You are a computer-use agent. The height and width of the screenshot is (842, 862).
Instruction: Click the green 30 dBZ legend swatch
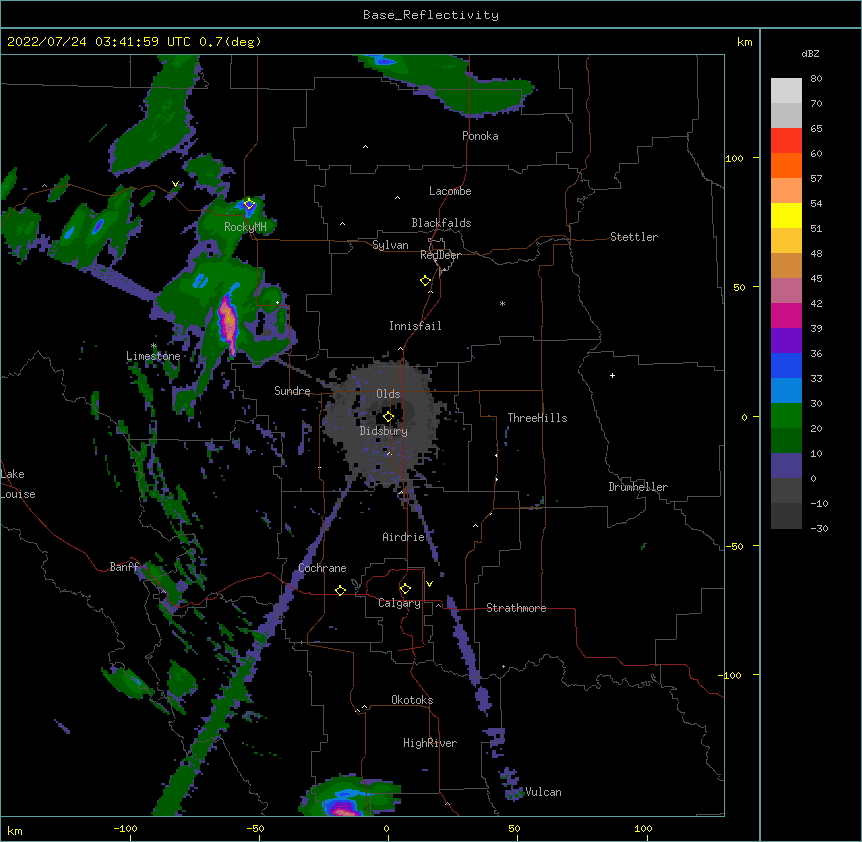click(x=786, y=416)
